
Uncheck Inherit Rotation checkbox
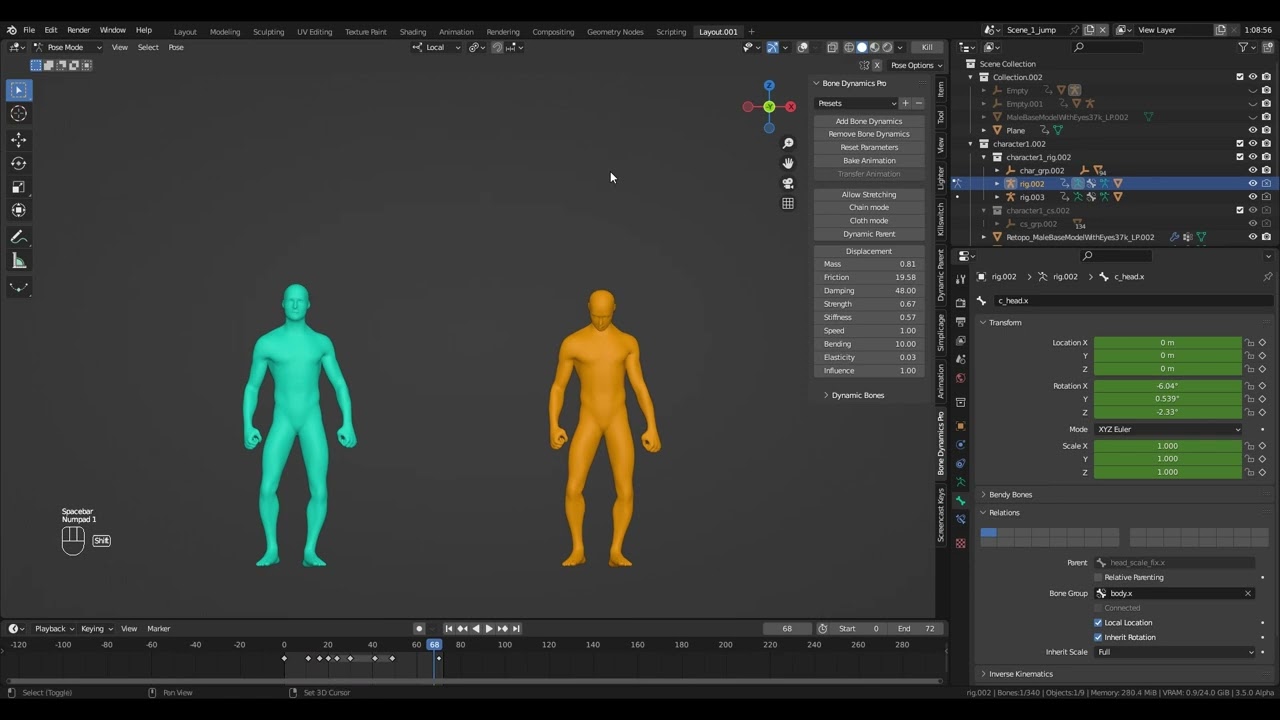[x=1098, y=637]
